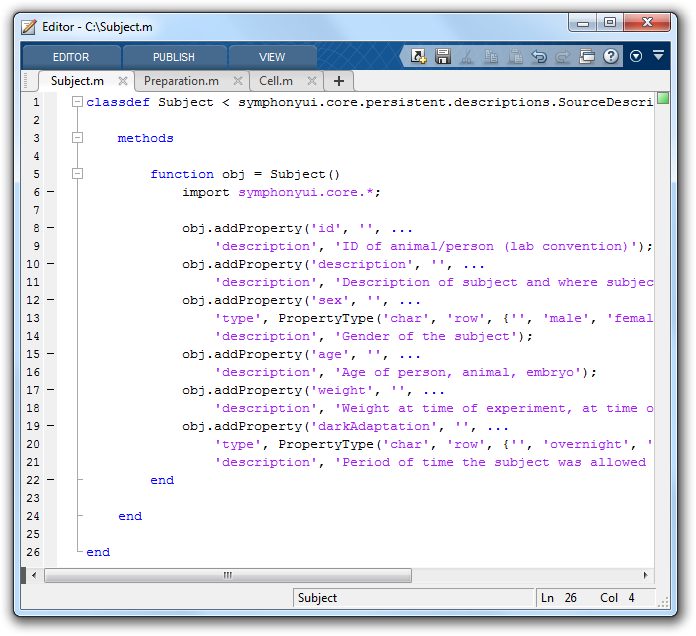Switch to the PUBLISH ribbon tab
Viewport: 696px width, 636px height.
point(174,57)
